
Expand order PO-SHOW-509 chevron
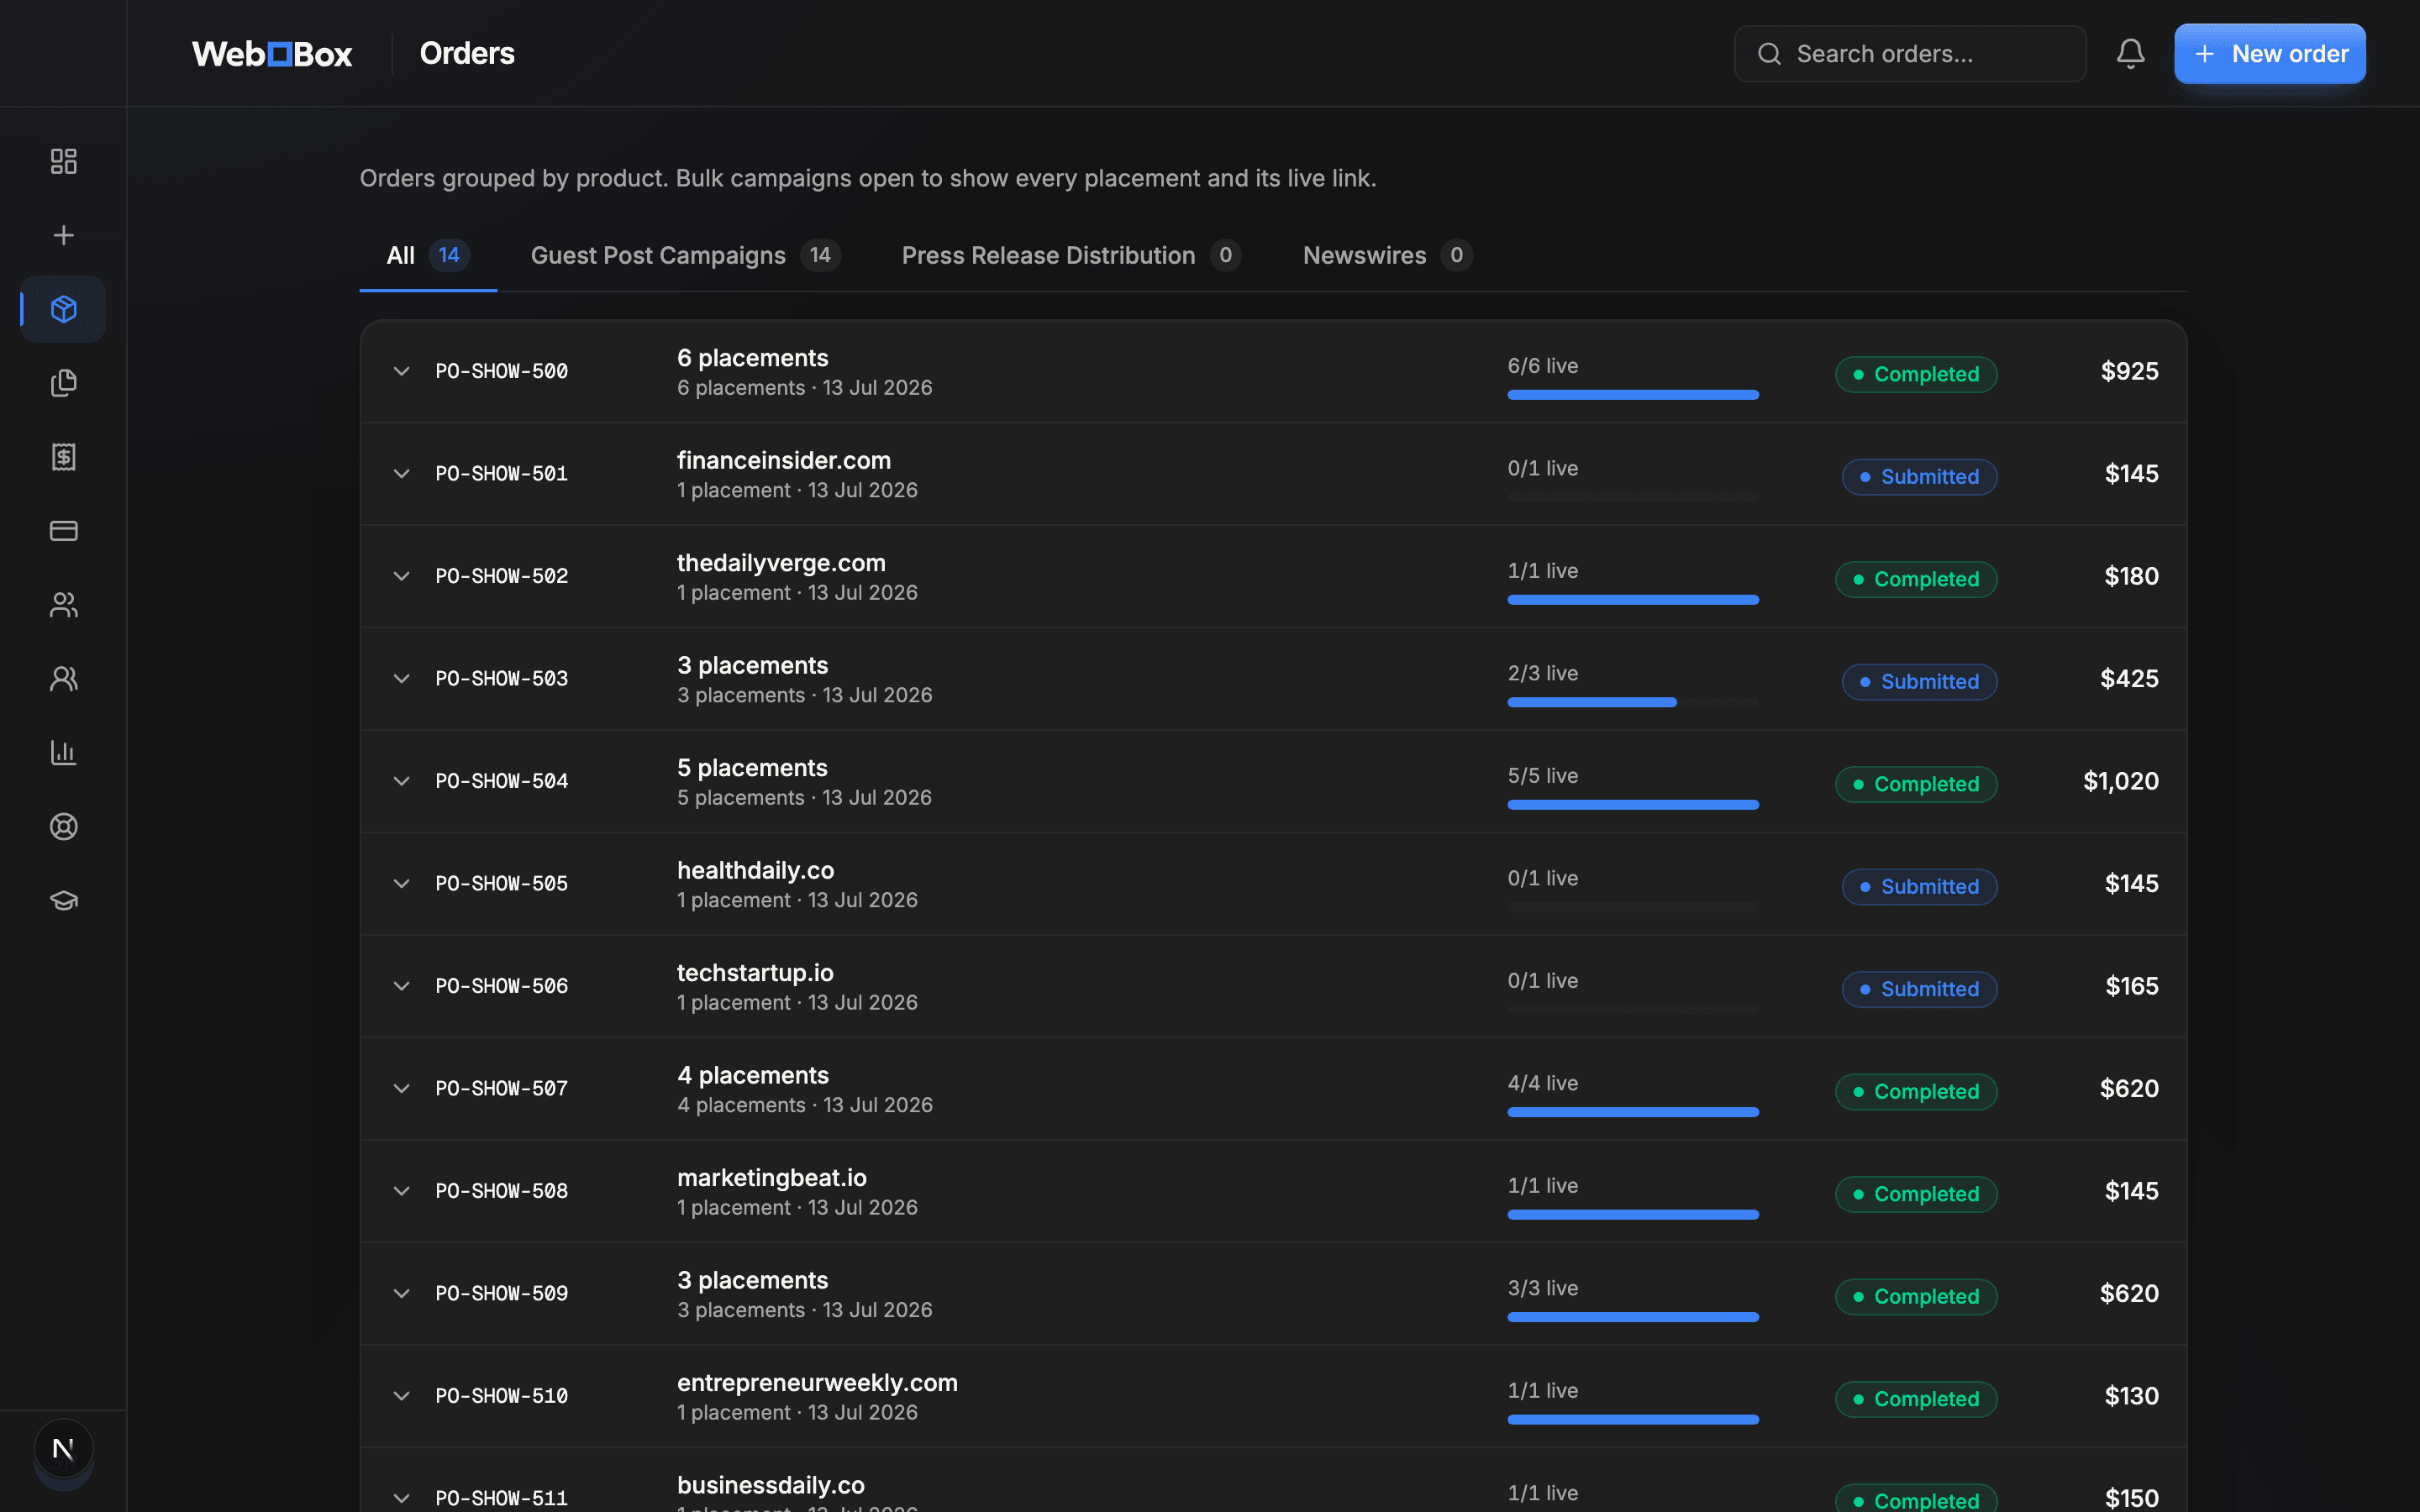[x=401, y=1294]
